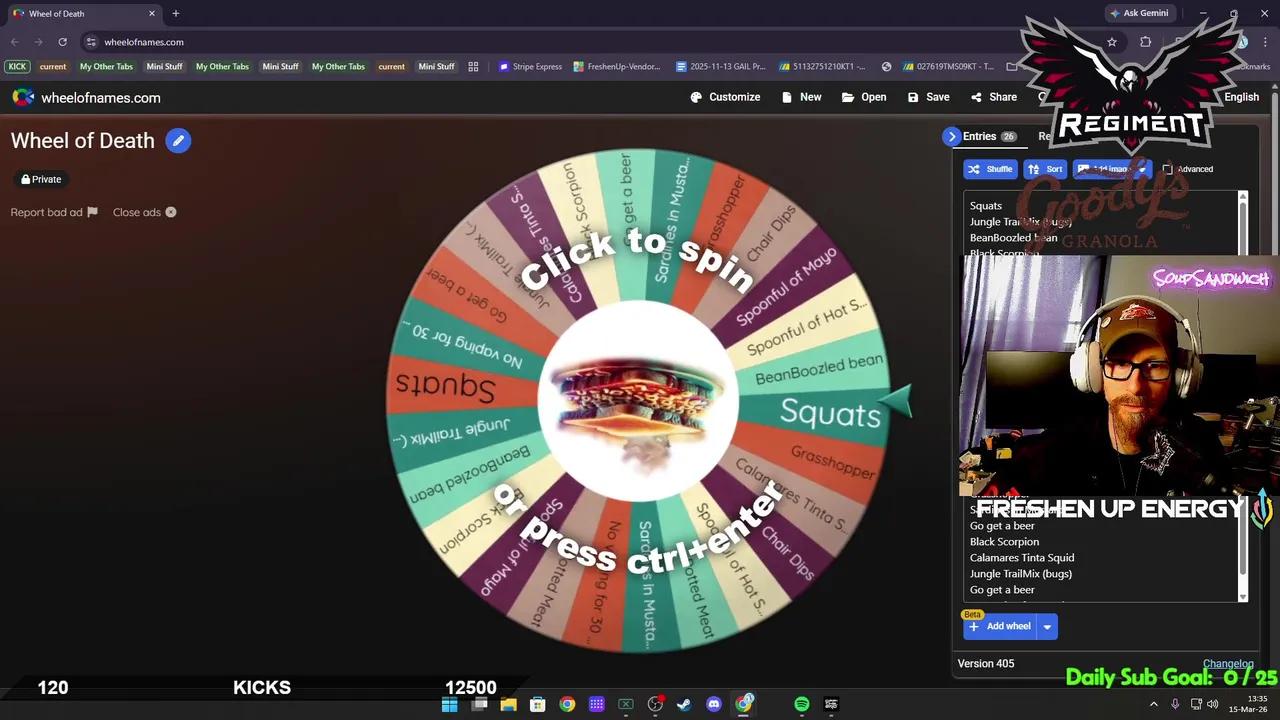Open the Changelog link

tap(1228, 663)
